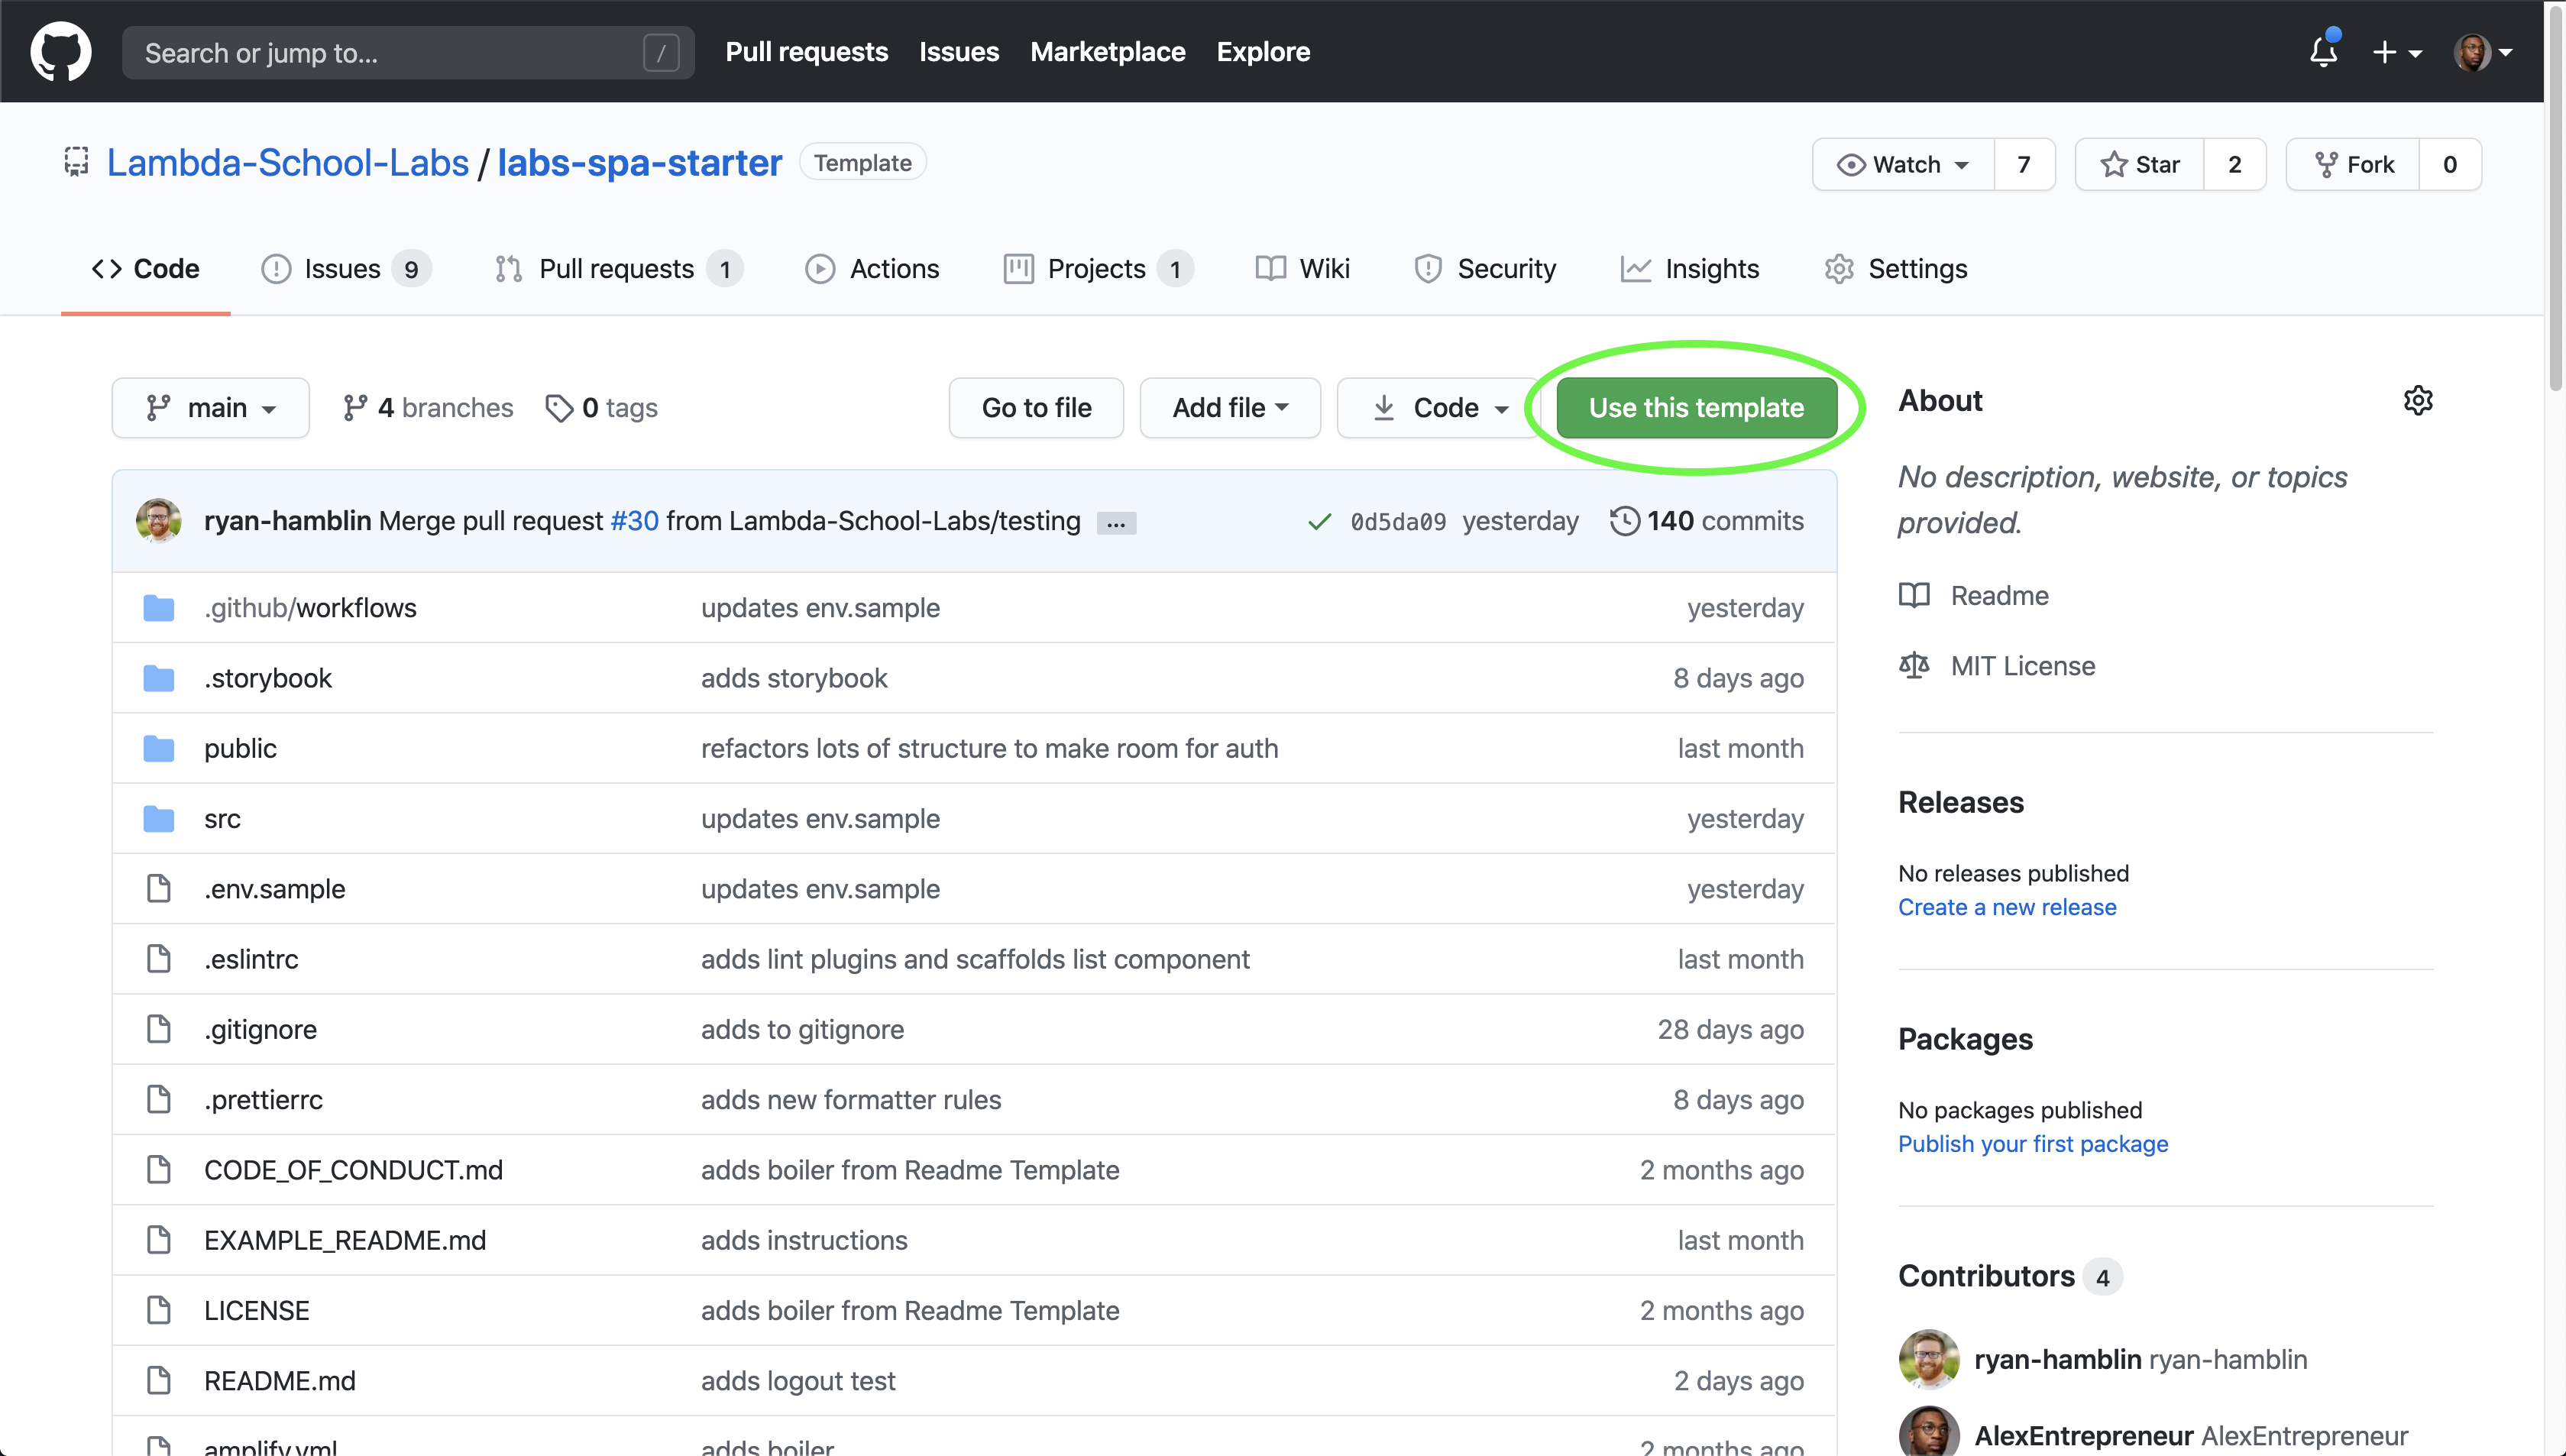Open the MIT License link

click(x=1997, y=666)
